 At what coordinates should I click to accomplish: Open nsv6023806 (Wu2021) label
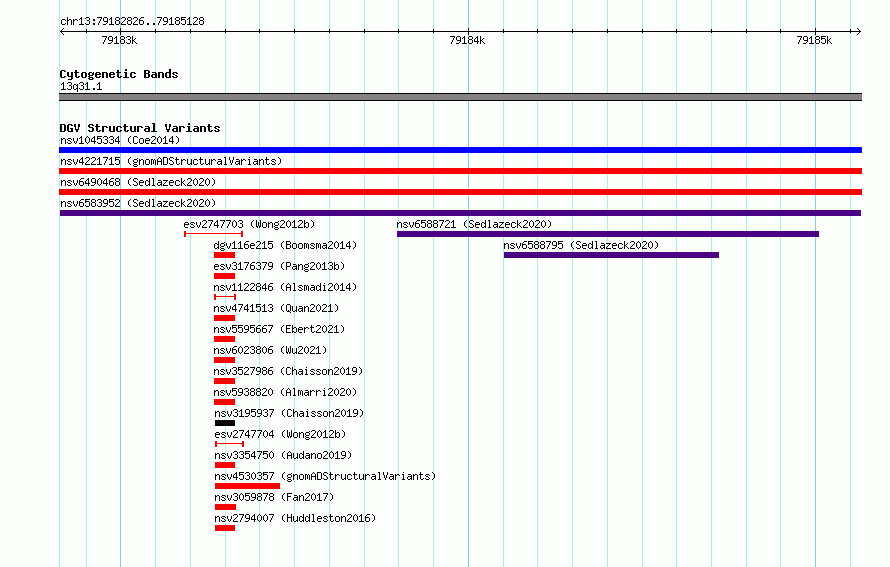[270, 350]
